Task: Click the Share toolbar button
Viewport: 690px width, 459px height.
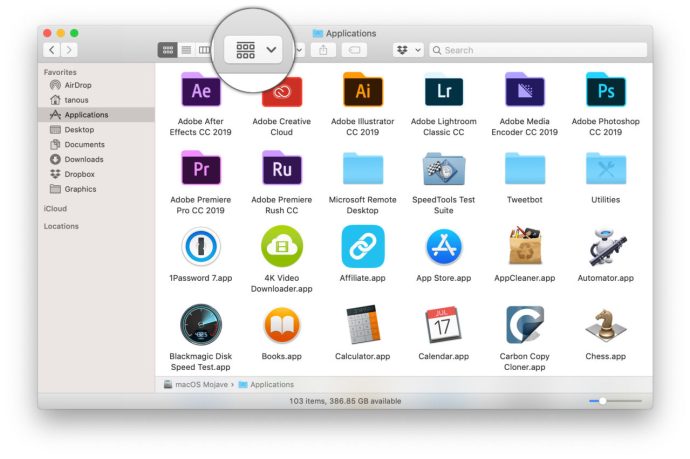Action: (x=323, y=50)
